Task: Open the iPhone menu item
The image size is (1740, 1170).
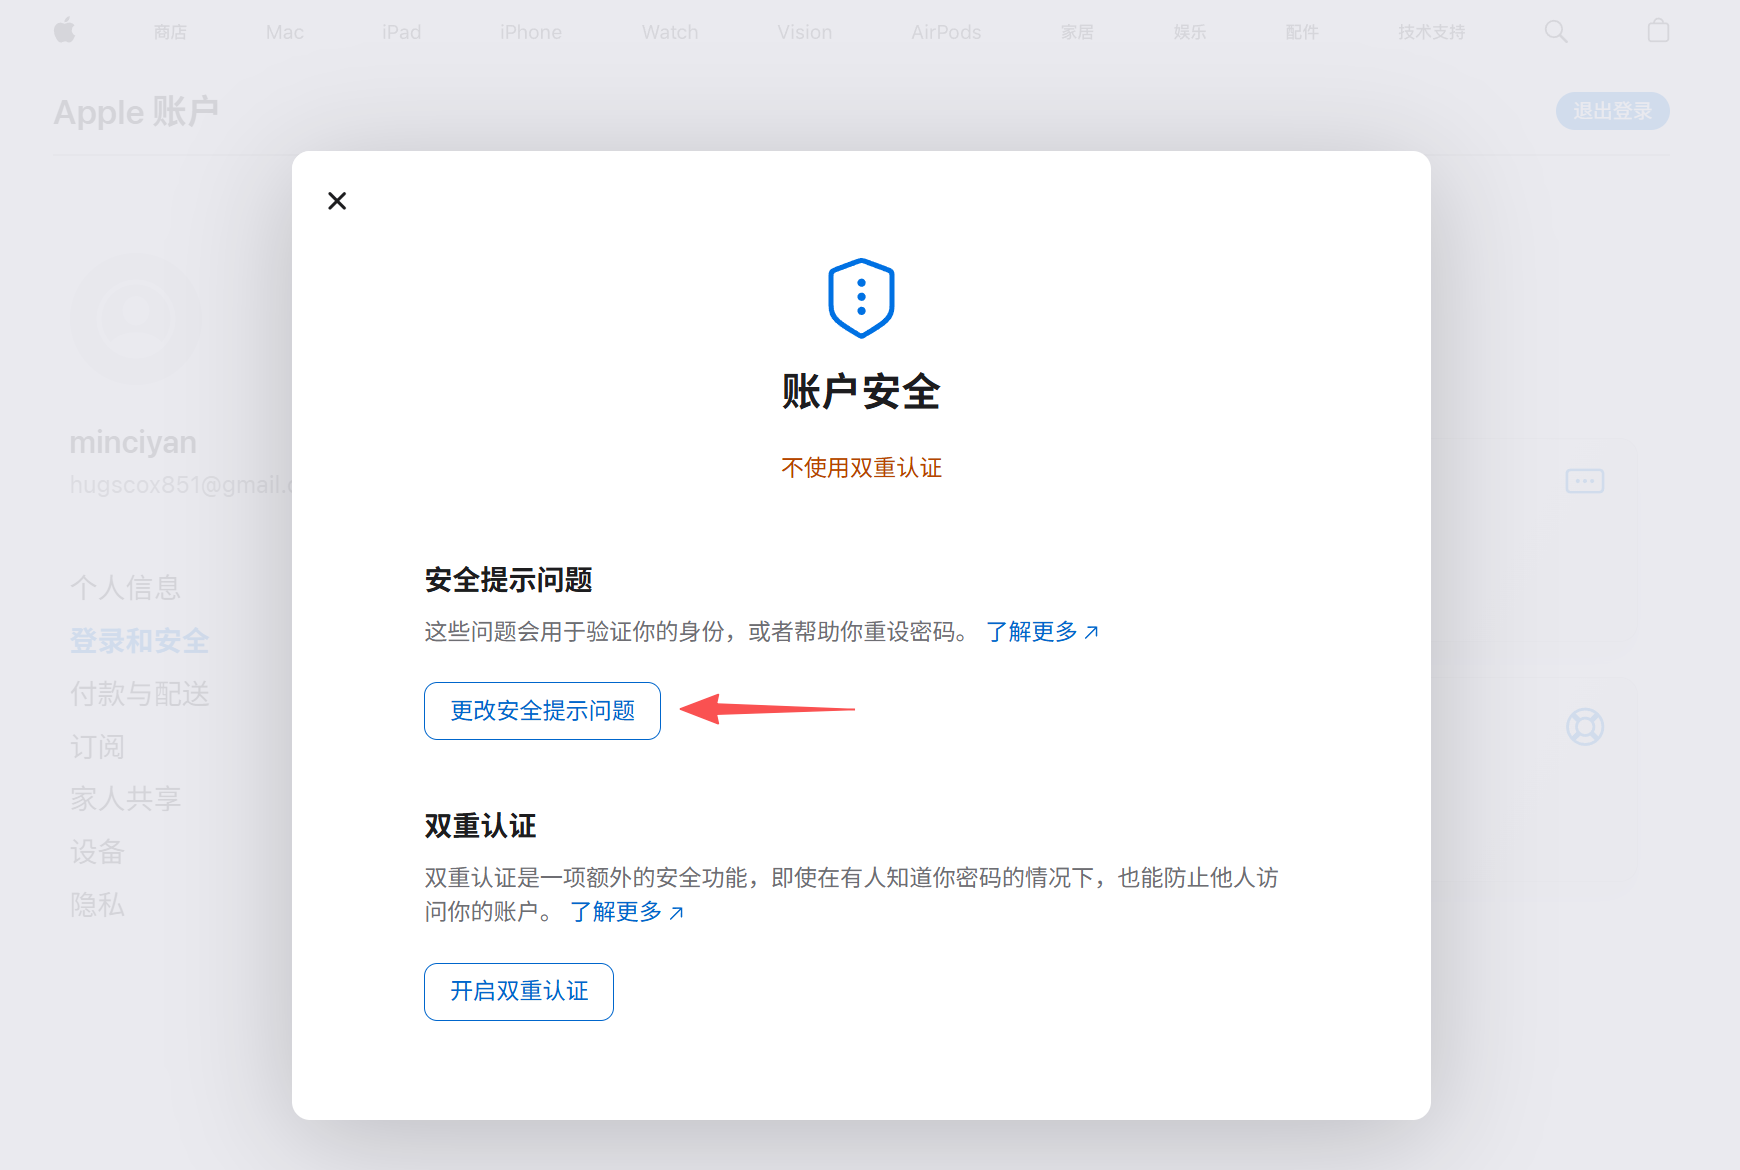Action: [x=531, y=32]
